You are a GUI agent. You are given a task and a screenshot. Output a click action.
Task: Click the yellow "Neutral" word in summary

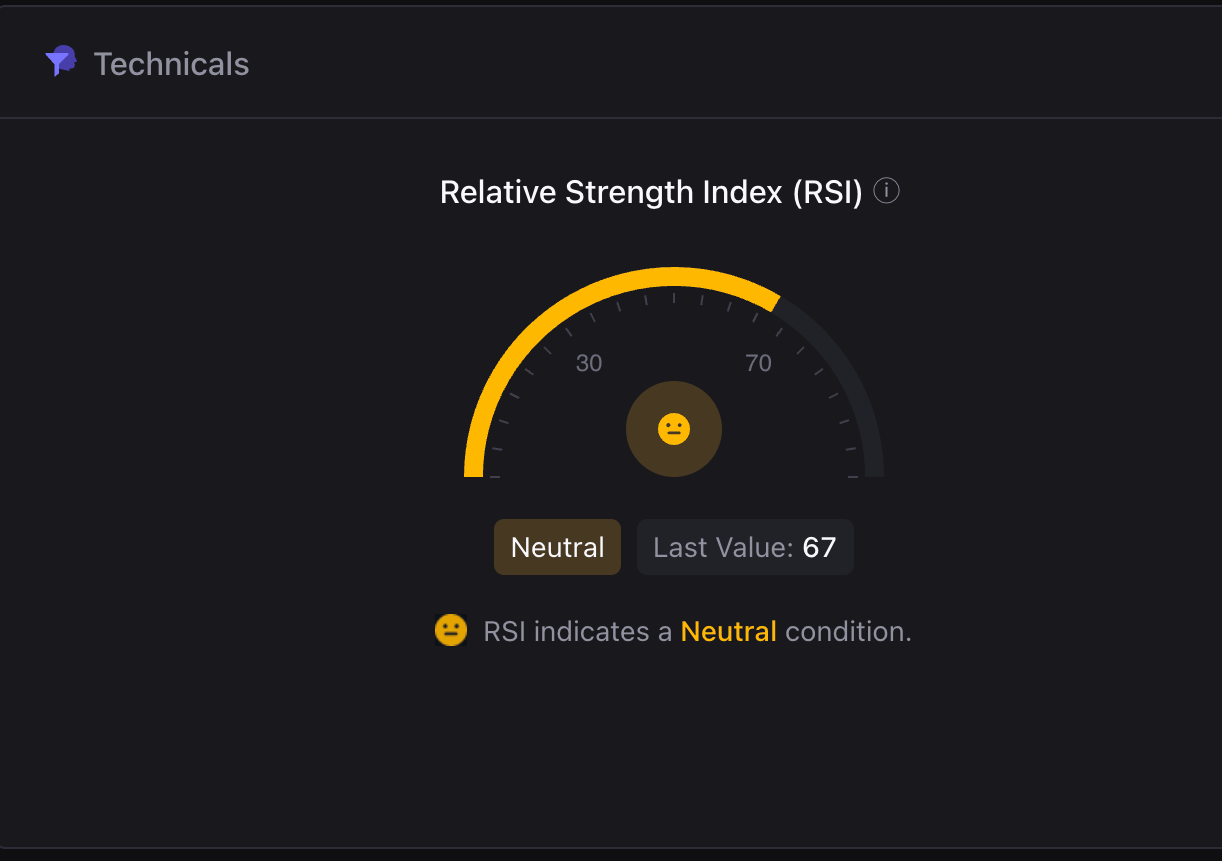coord(728,632)
